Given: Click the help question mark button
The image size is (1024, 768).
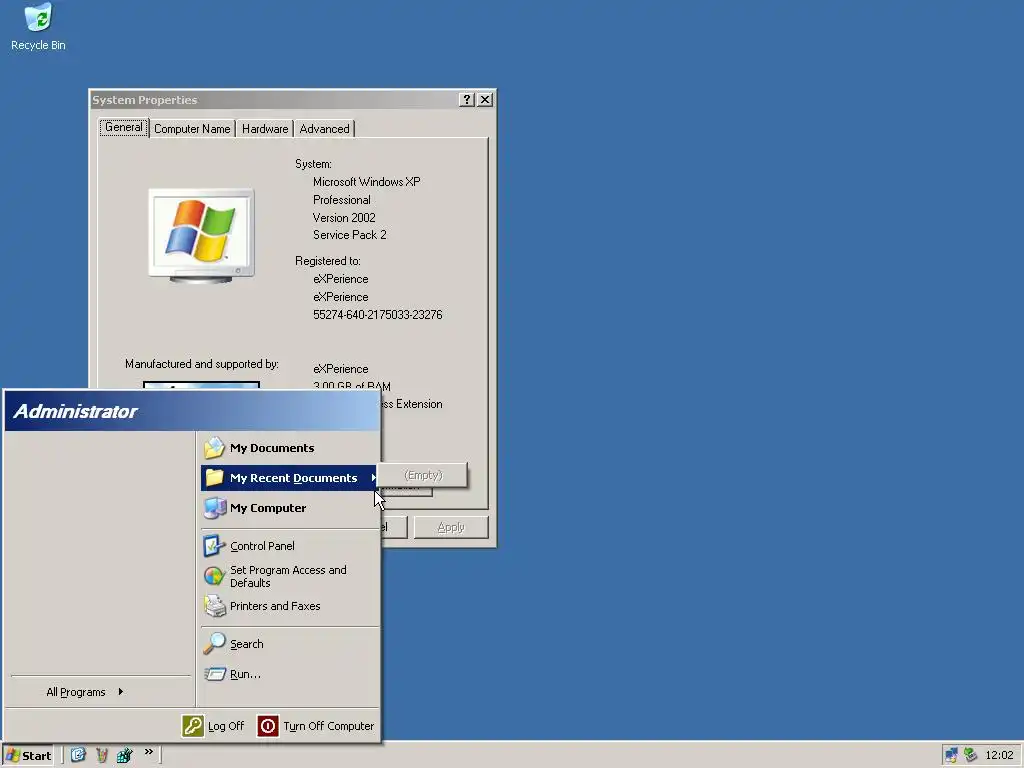Looking at the screenshot, I should click(x=466, y=99).
